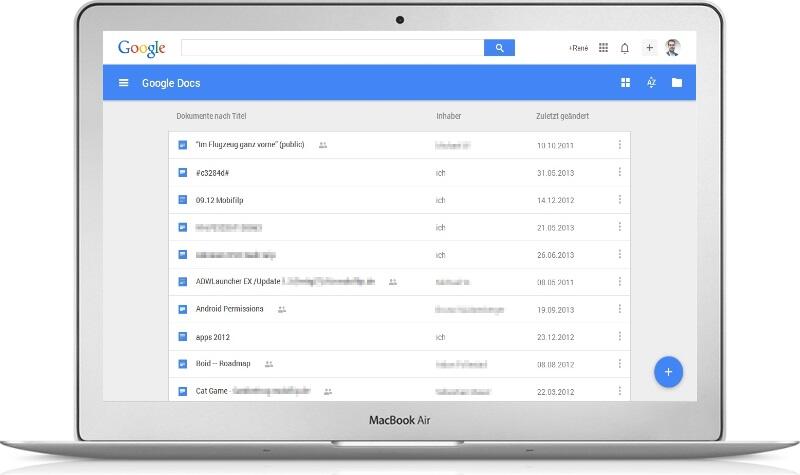Click the blue search button
The width and height of the screenshot is (800, 475).
click(499, 48)
